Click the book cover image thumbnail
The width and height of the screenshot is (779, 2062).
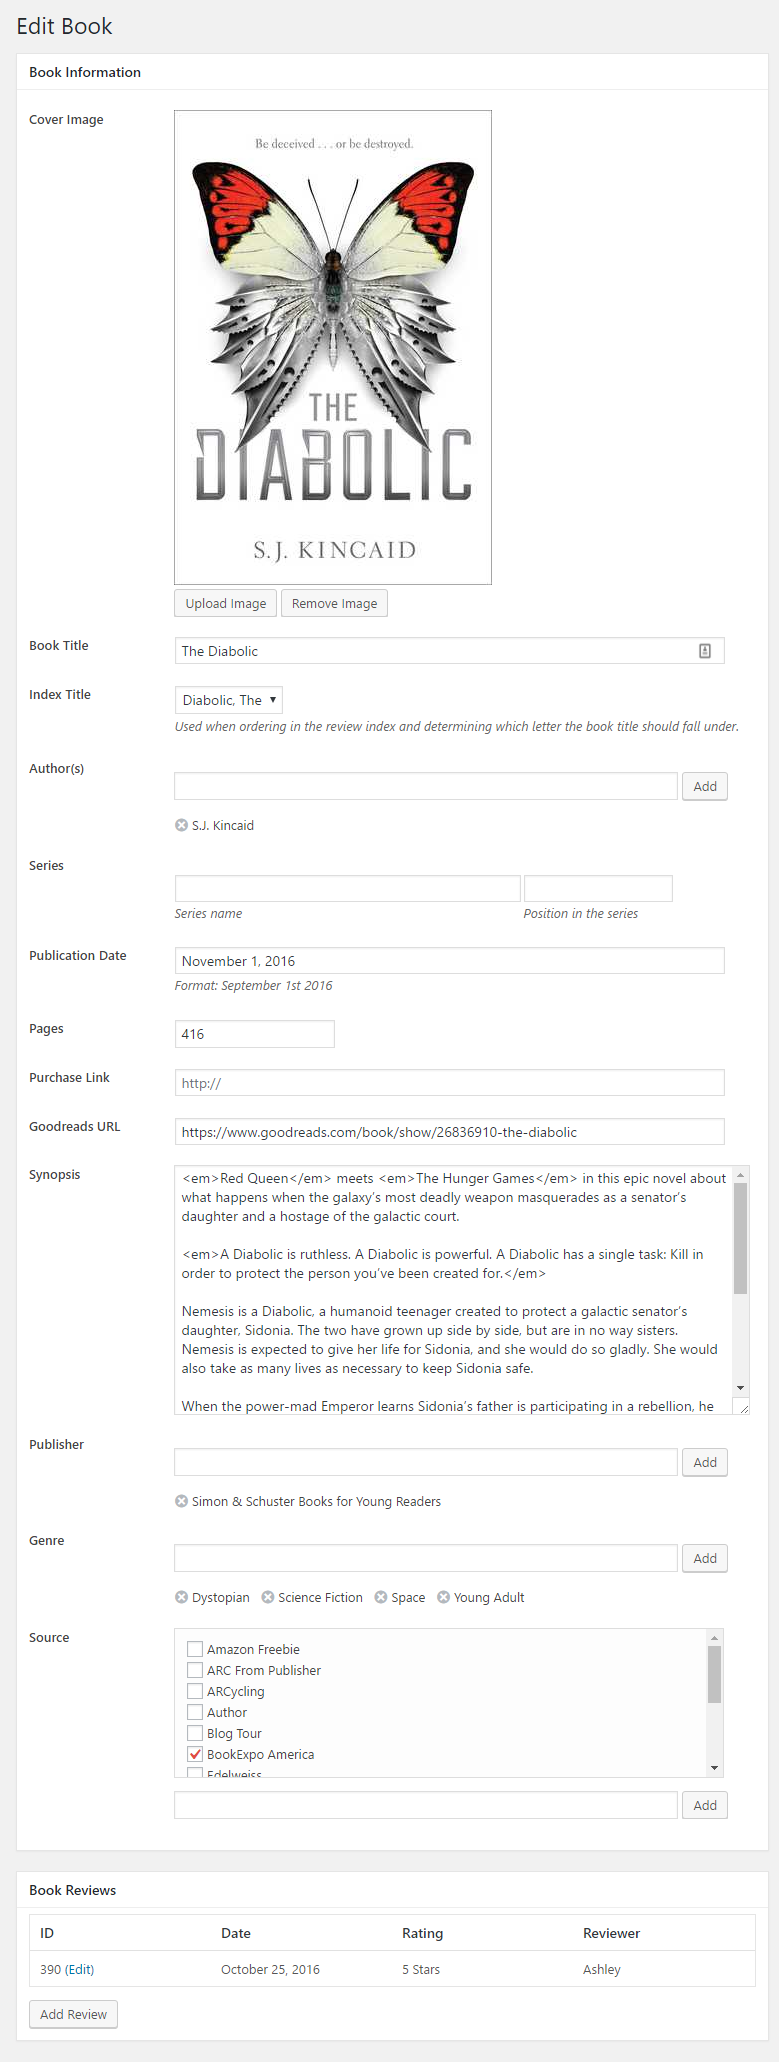(333, 347)
